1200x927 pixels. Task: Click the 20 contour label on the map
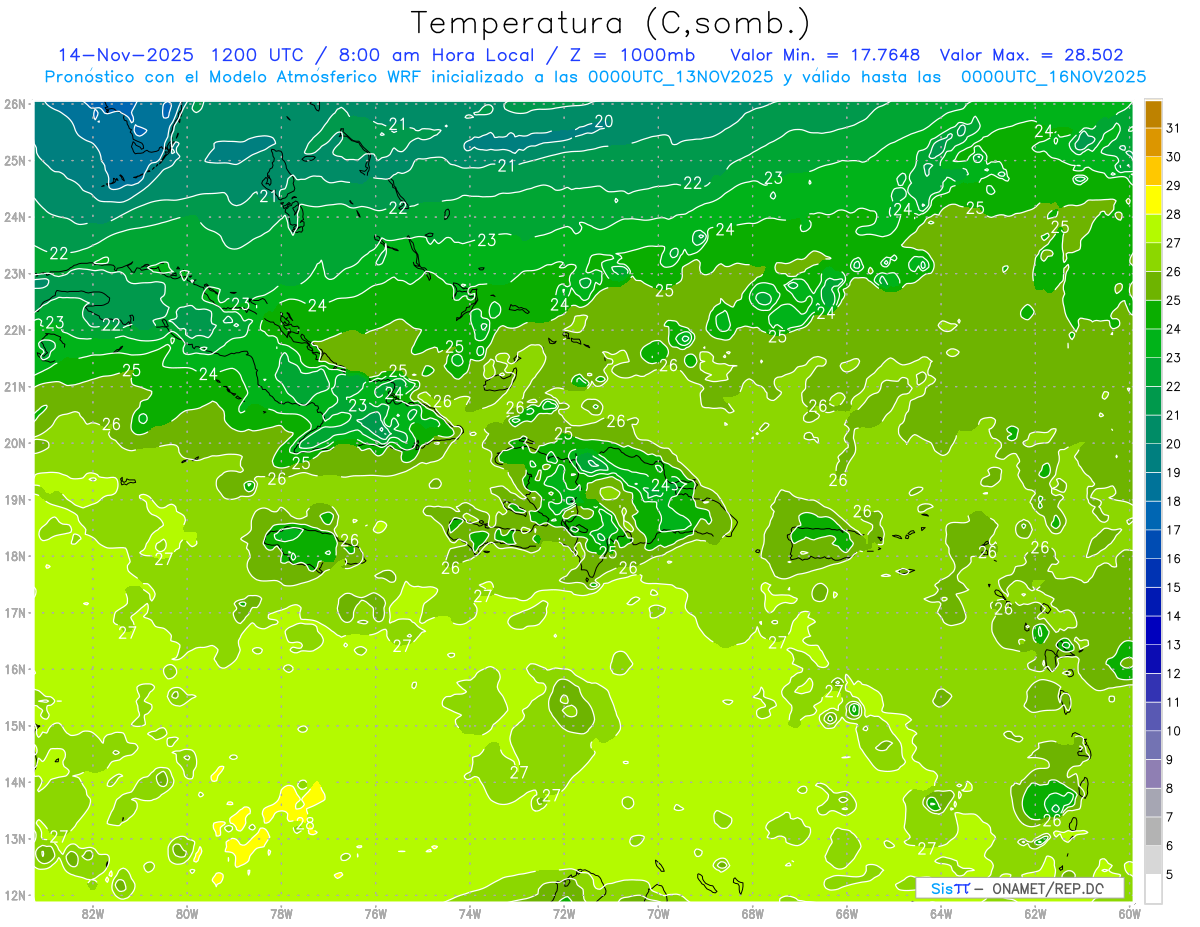point(604,122)
